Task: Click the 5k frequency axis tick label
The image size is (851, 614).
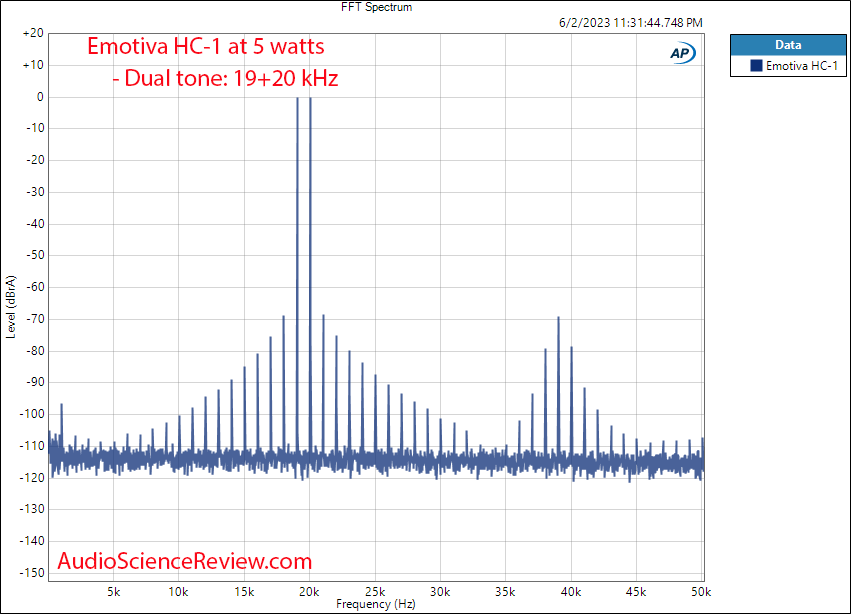Action: coord(113,592)
